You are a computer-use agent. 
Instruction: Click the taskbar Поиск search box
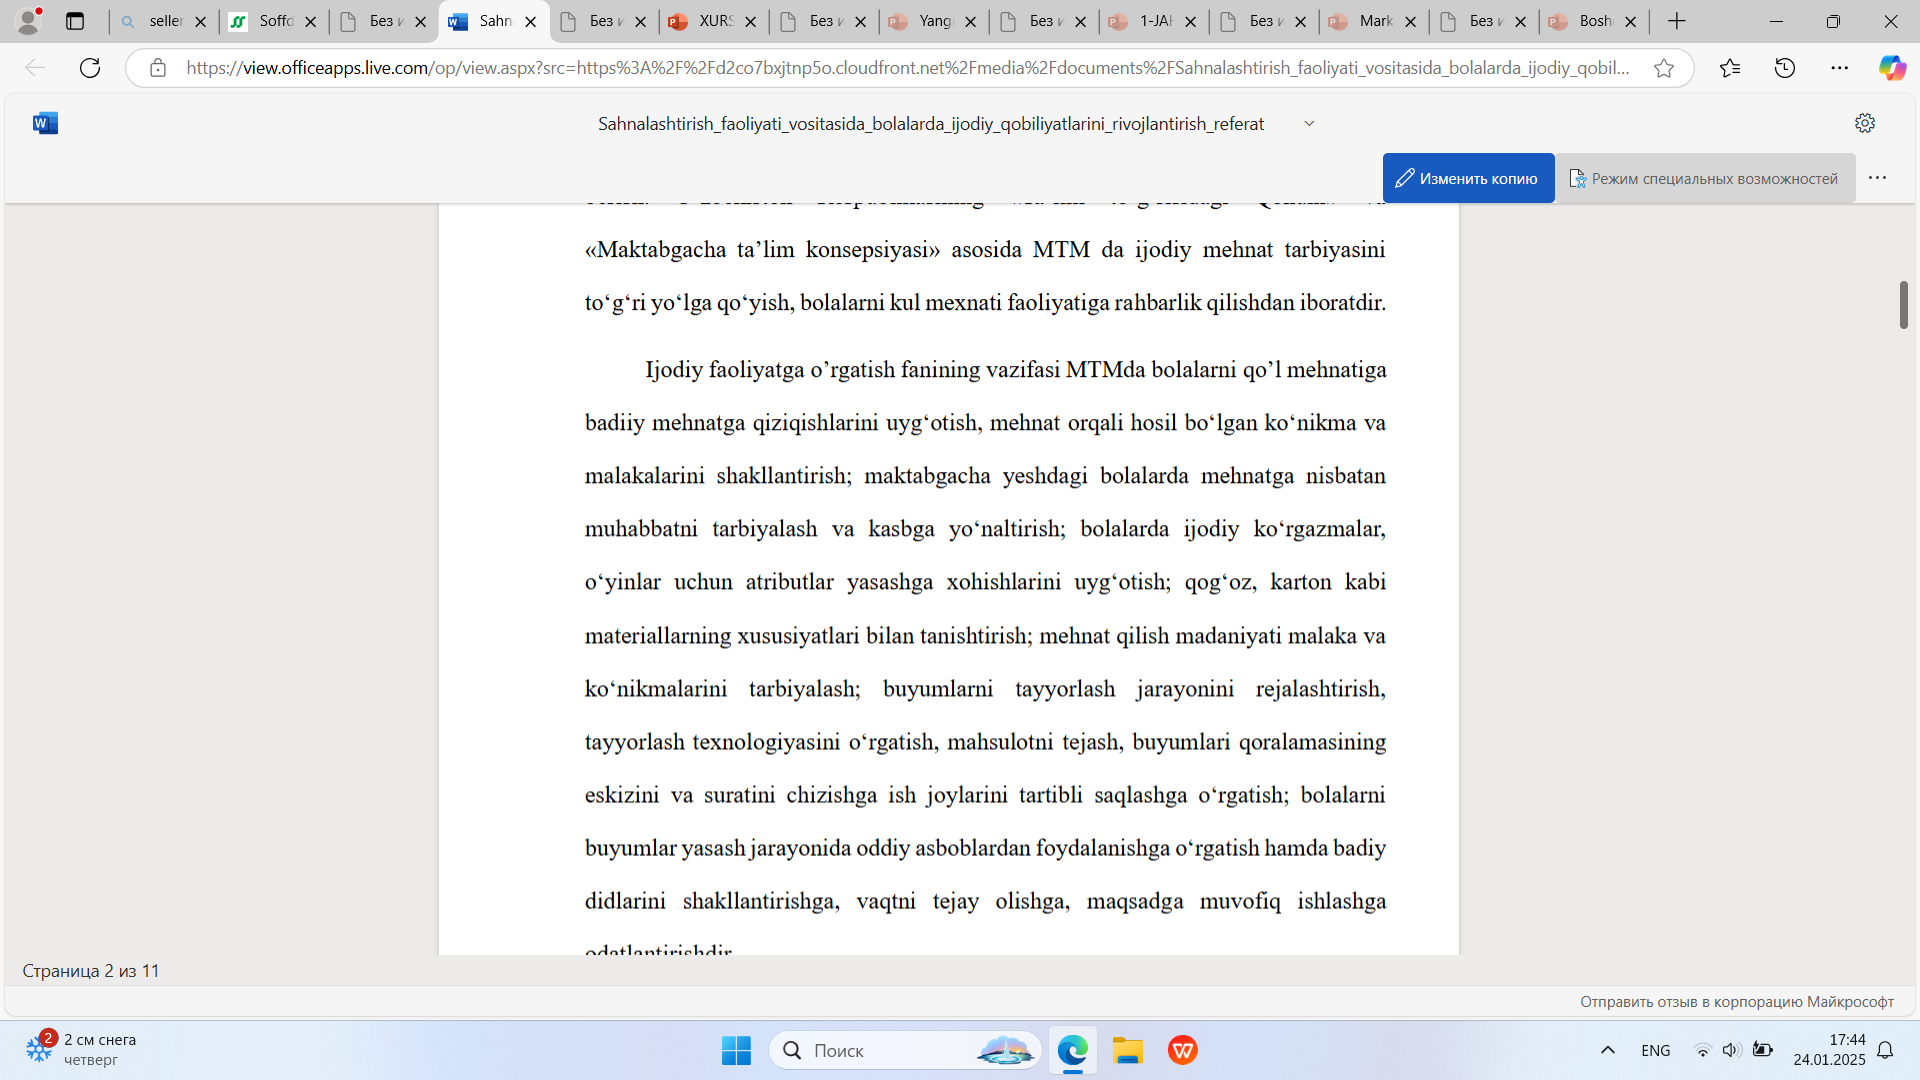pyautogui.click(x=905, y=1050)
